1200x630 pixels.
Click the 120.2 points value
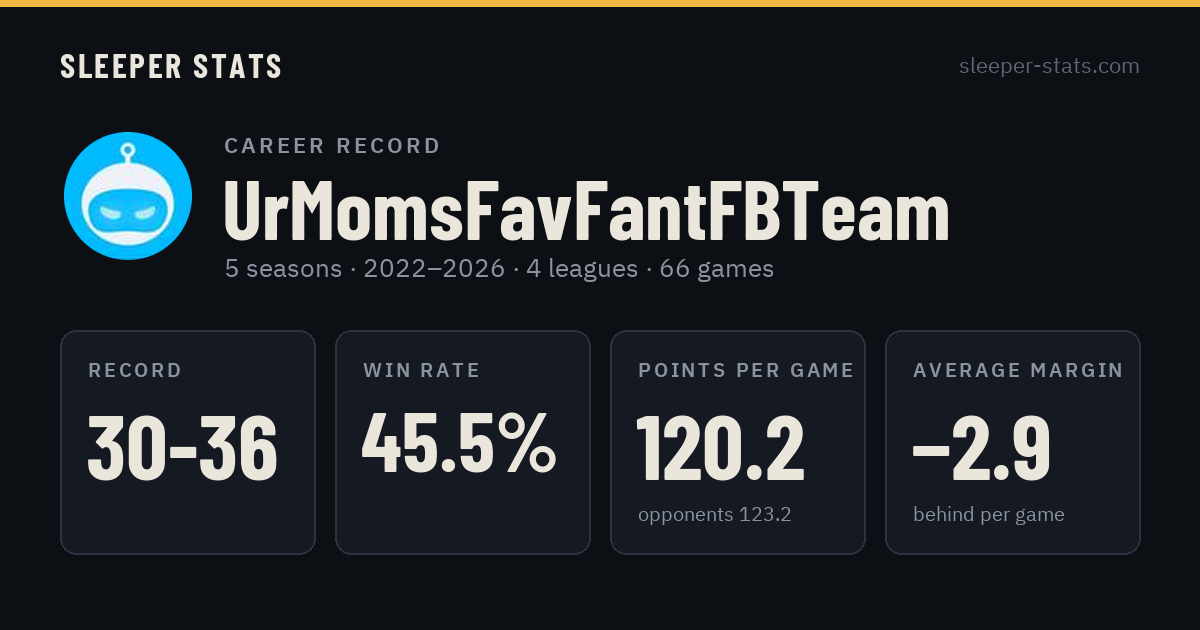pos(721,447)
